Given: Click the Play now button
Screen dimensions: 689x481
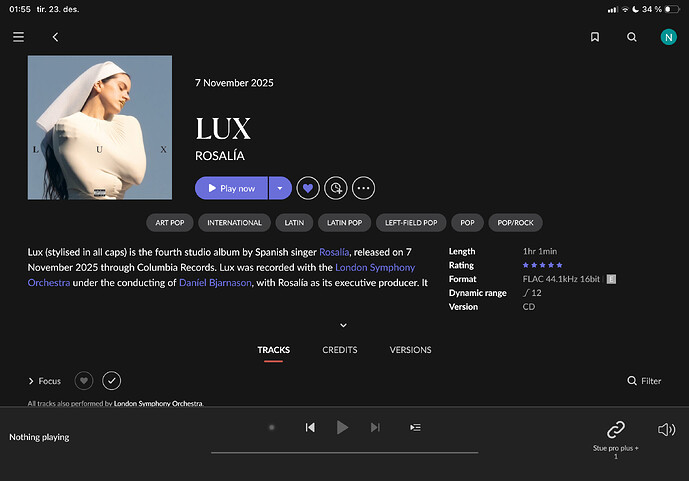Looking at the screenshot, I should [231, 188].
